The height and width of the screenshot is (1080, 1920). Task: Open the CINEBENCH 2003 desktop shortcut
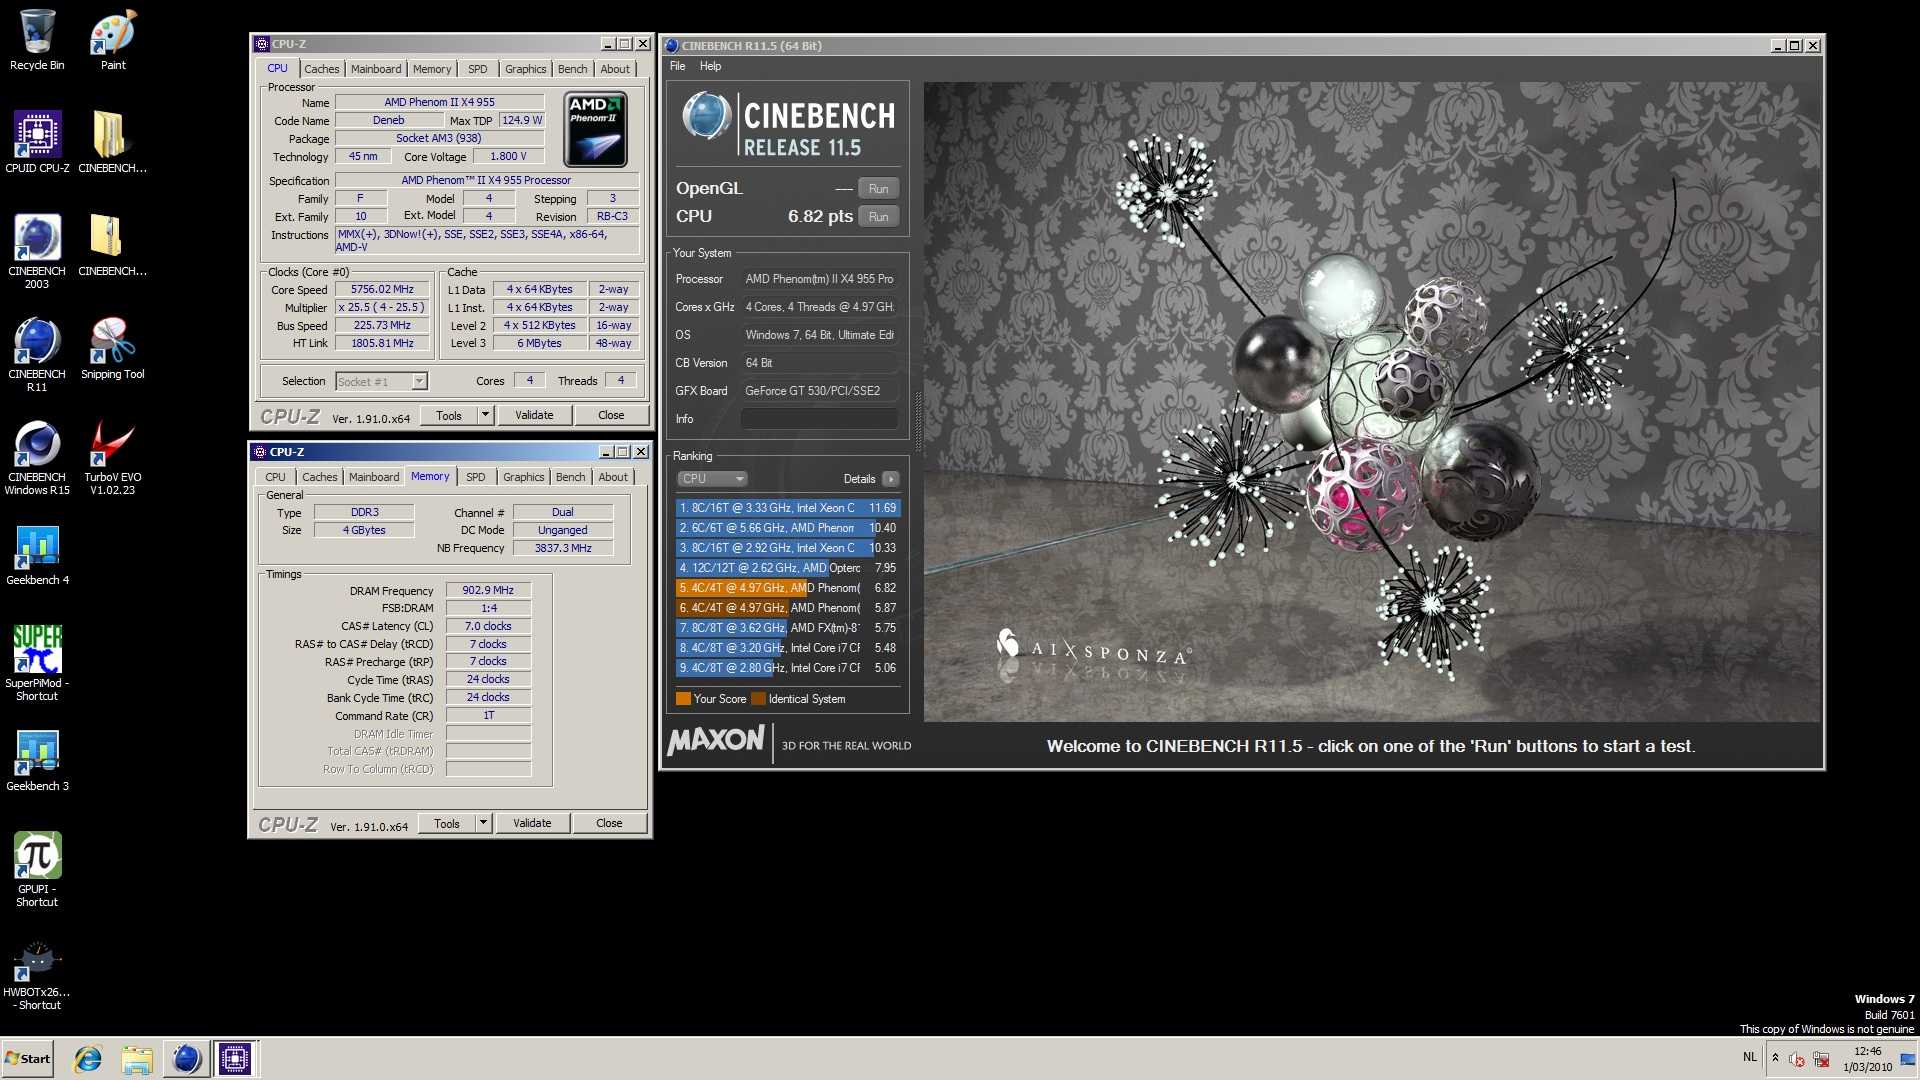point(37,251)
